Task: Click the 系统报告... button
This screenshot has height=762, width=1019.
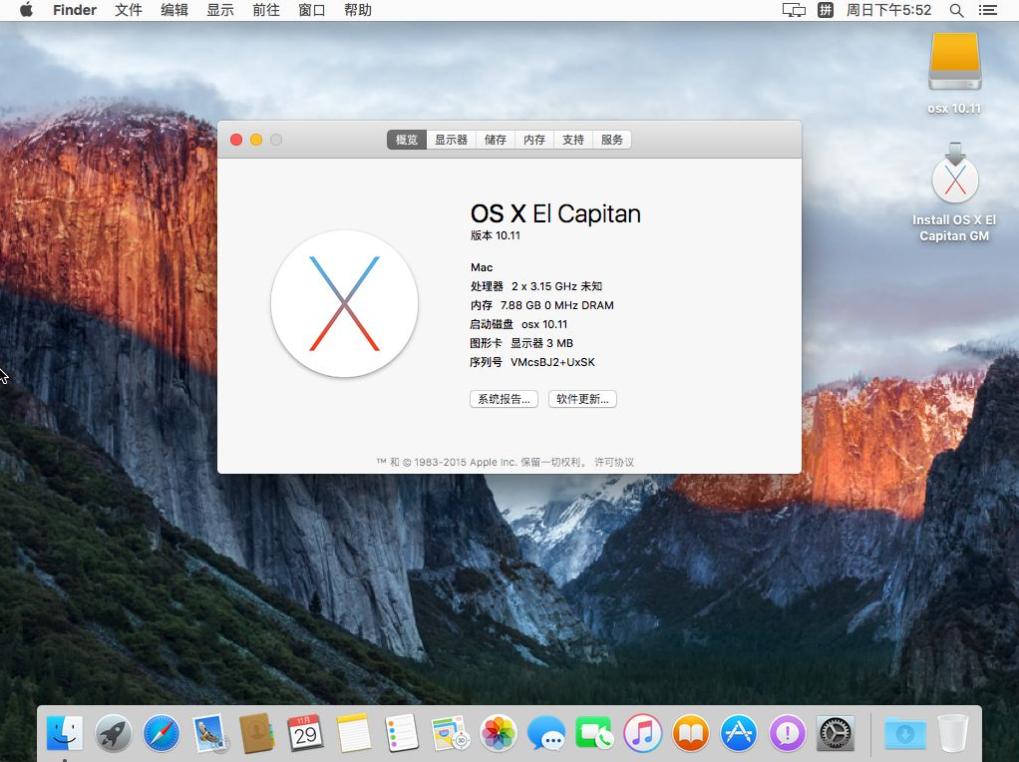Action: point(503,399)
